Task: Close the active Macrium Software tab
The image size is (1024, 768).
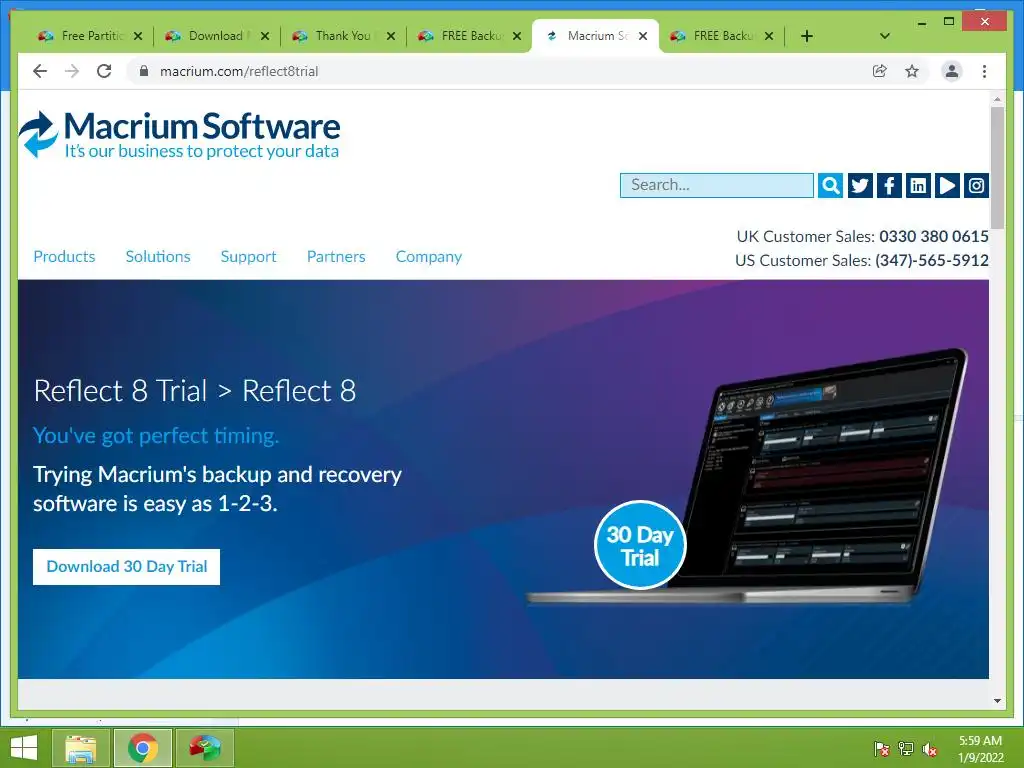Action: tap(643, 36)
